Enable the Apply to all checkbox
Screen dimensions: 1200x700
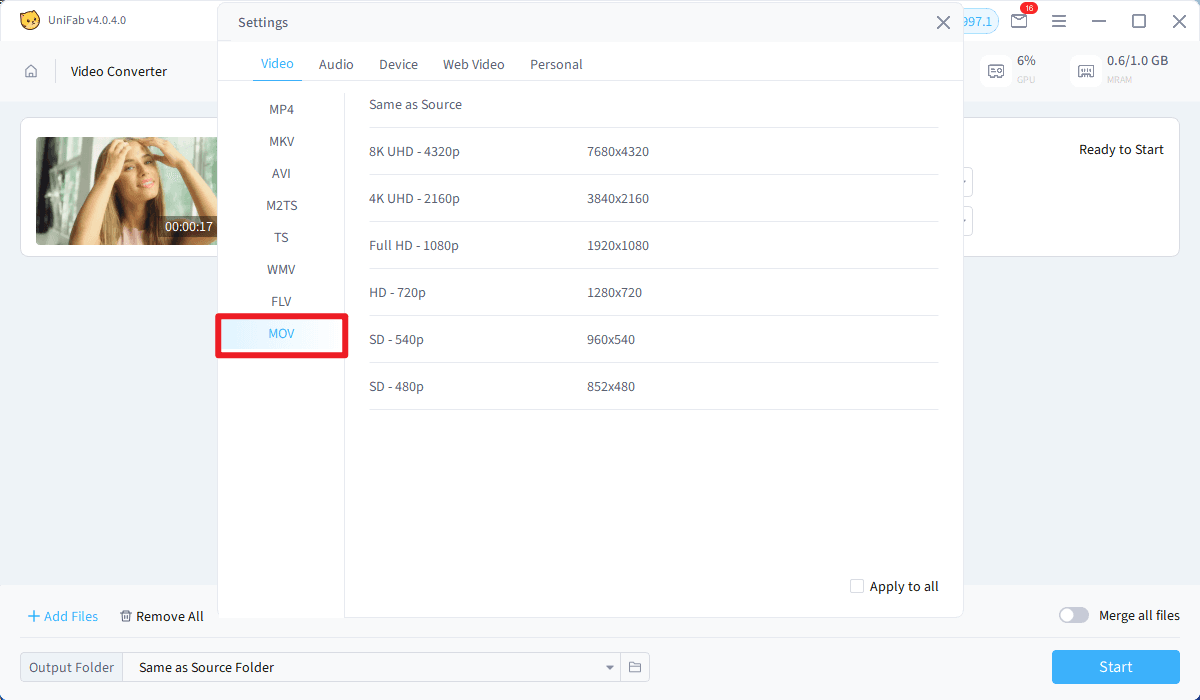point(857,586)
